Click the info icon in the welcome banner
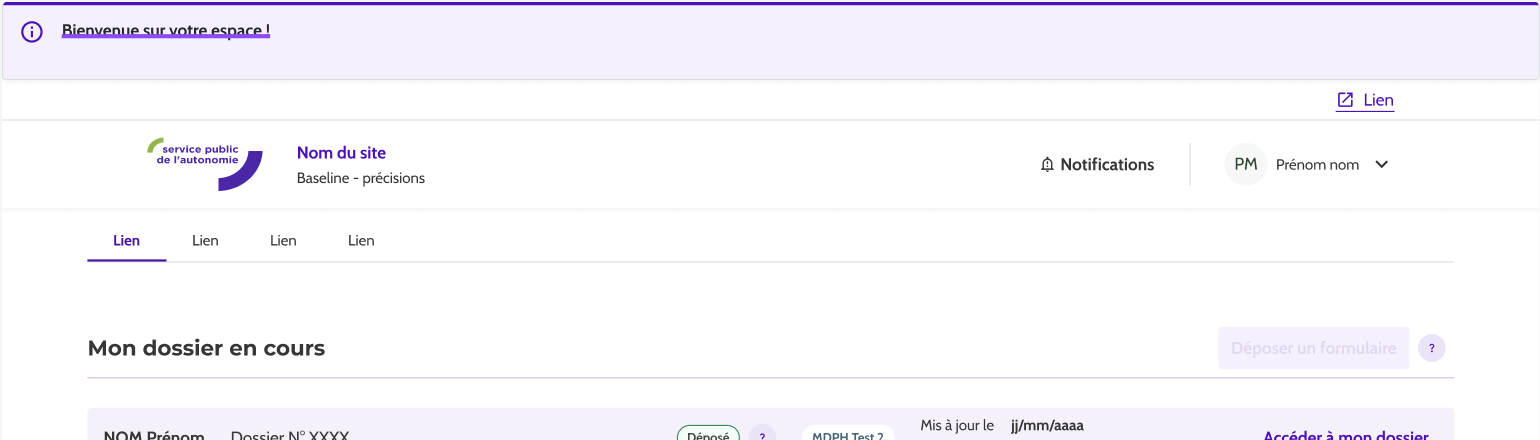Viewport: 1540px width, 440px height. pyautogui.click(x=32, y=32)
